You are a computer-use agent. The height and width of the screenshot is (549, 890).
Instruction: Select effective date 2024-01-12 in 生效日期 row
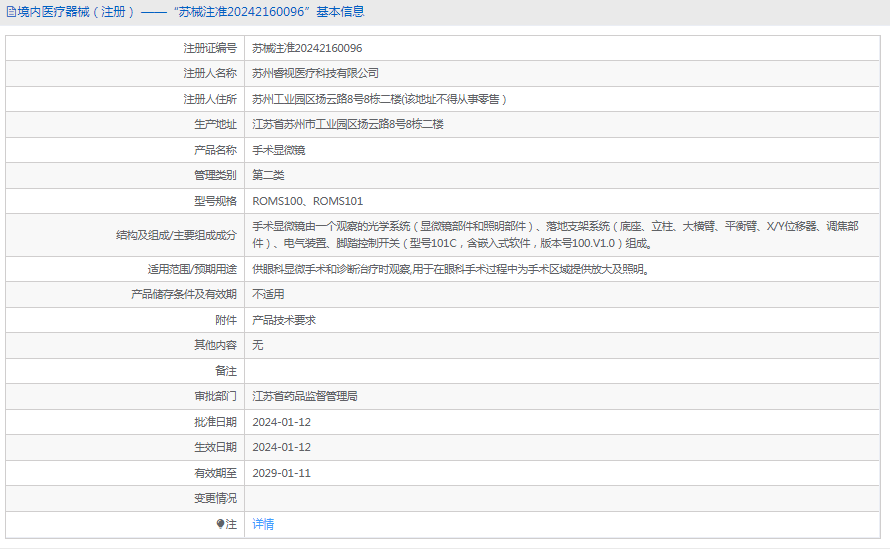[x=282, y=447]
